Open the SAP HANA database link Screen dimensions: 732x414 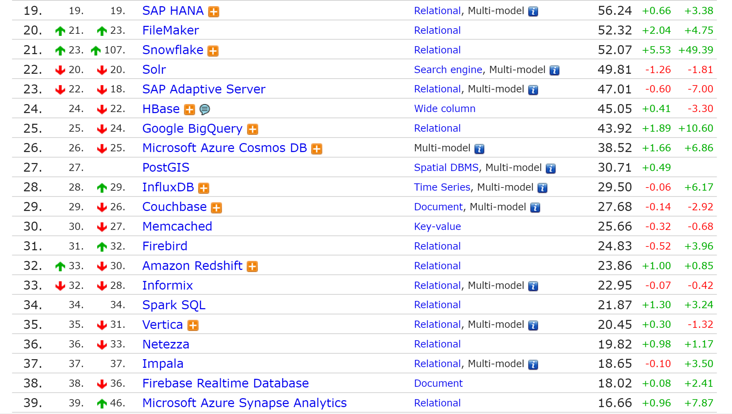click(x=173, y=11)
